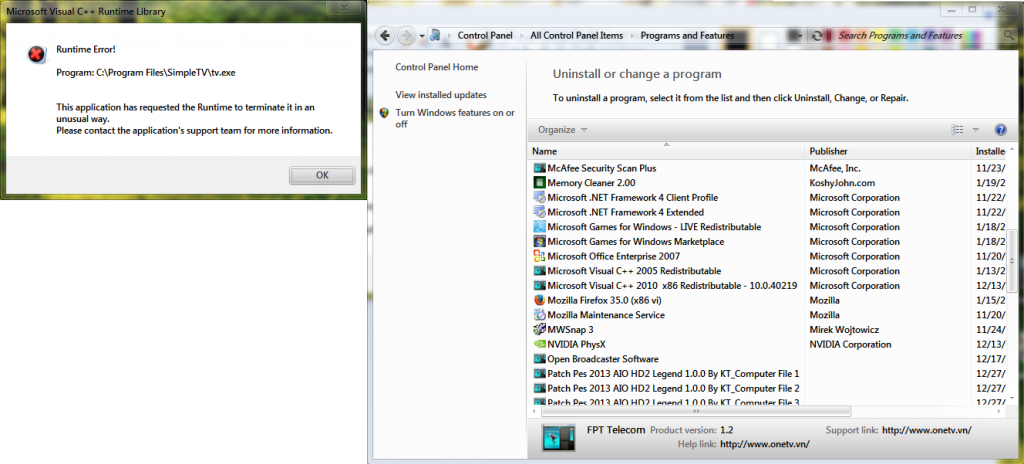Image resolution: width=1024 pixels, height=464 pixels.
Task: Sort by the Publisher column header
Action: pos(888,151)
